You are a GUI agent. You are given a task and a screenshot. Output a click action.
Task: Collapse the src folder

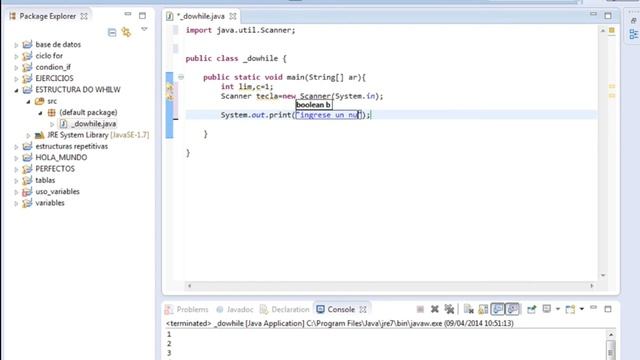click(x=28, y=102)
